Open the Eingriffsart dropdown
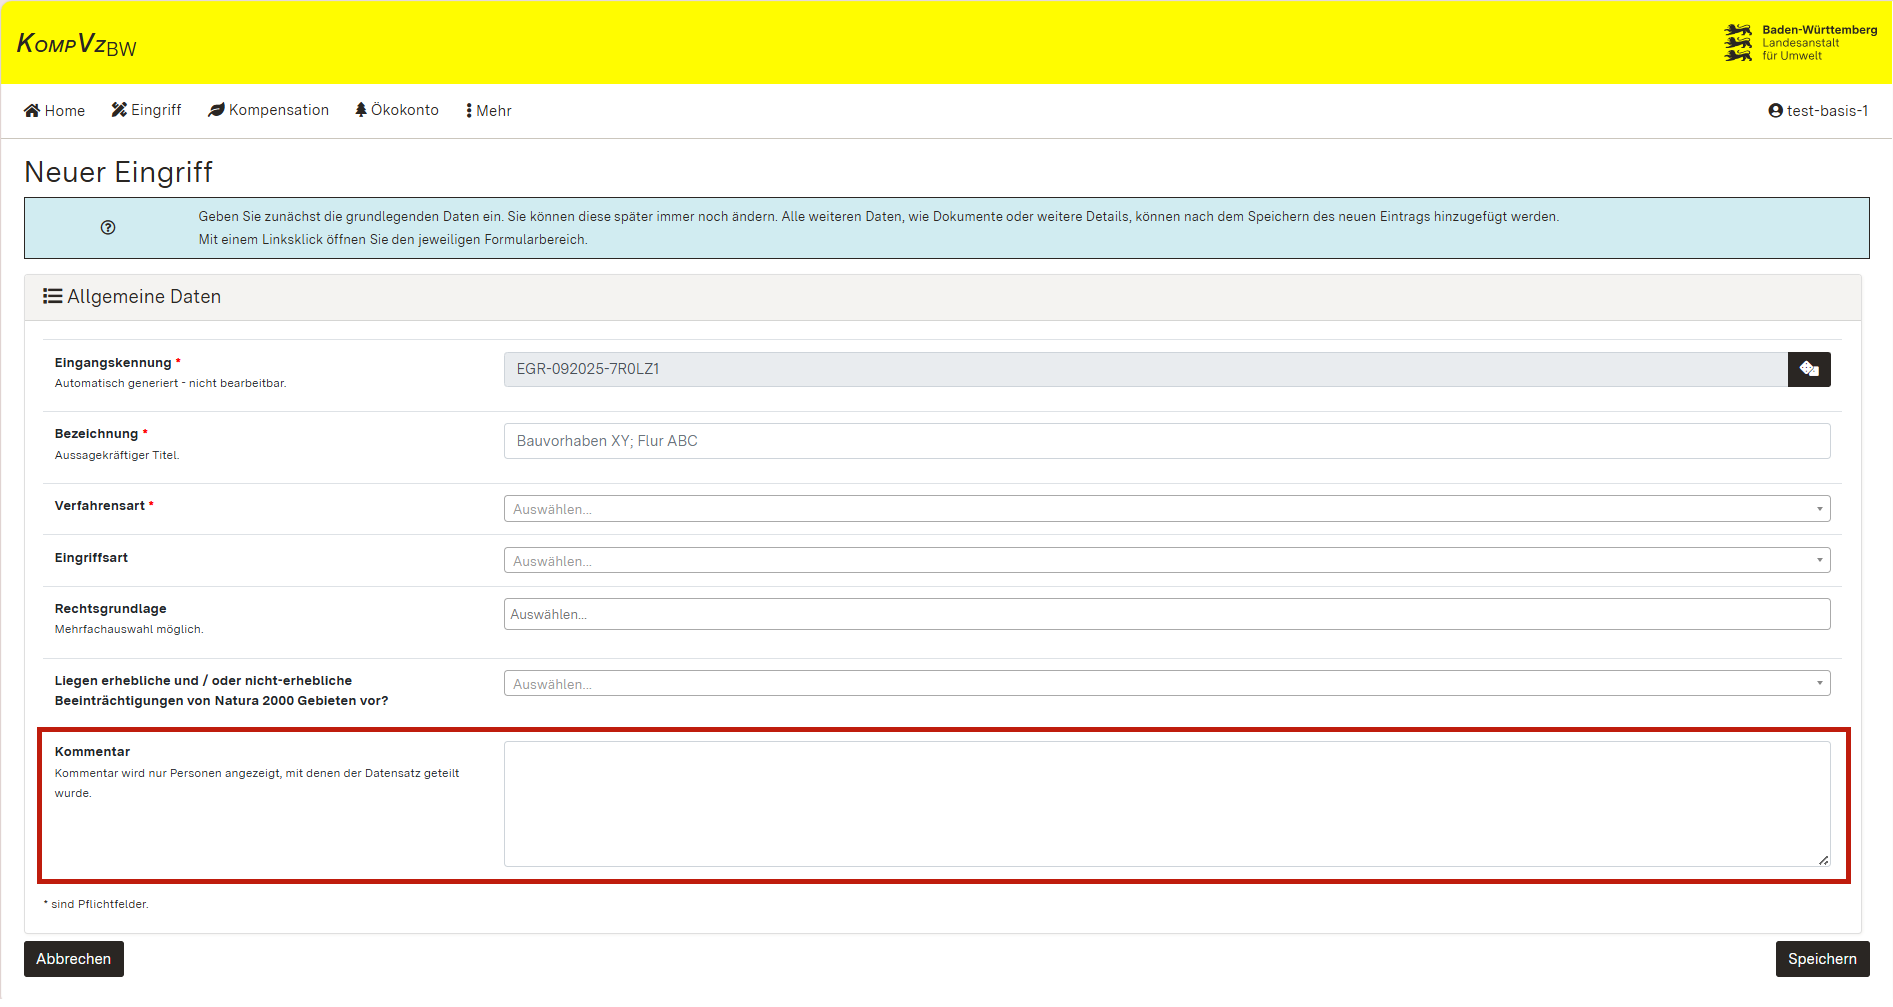Viewport: 1893px width, 1007px height. (x=1166, y=561)
